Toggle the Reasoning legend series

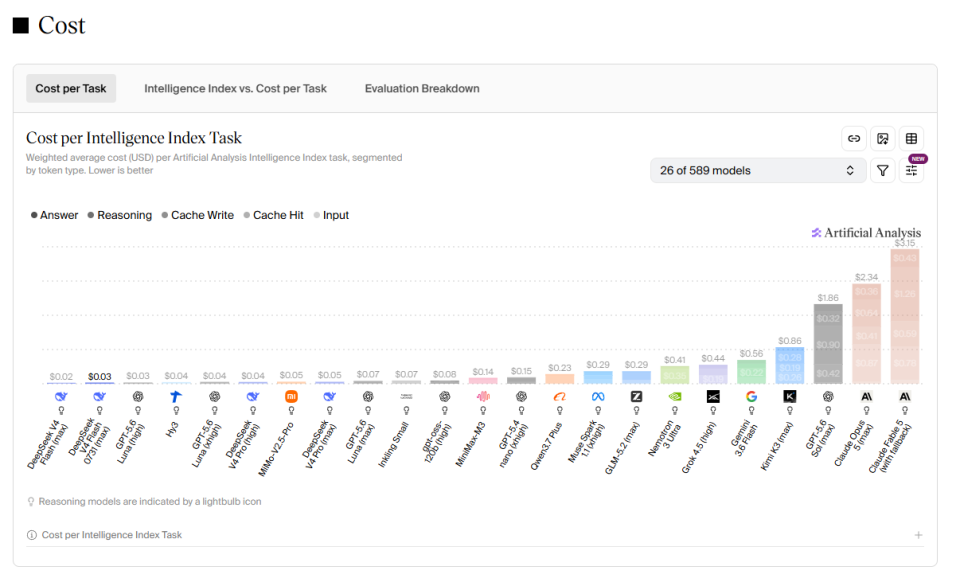click(x=120, y=215)
